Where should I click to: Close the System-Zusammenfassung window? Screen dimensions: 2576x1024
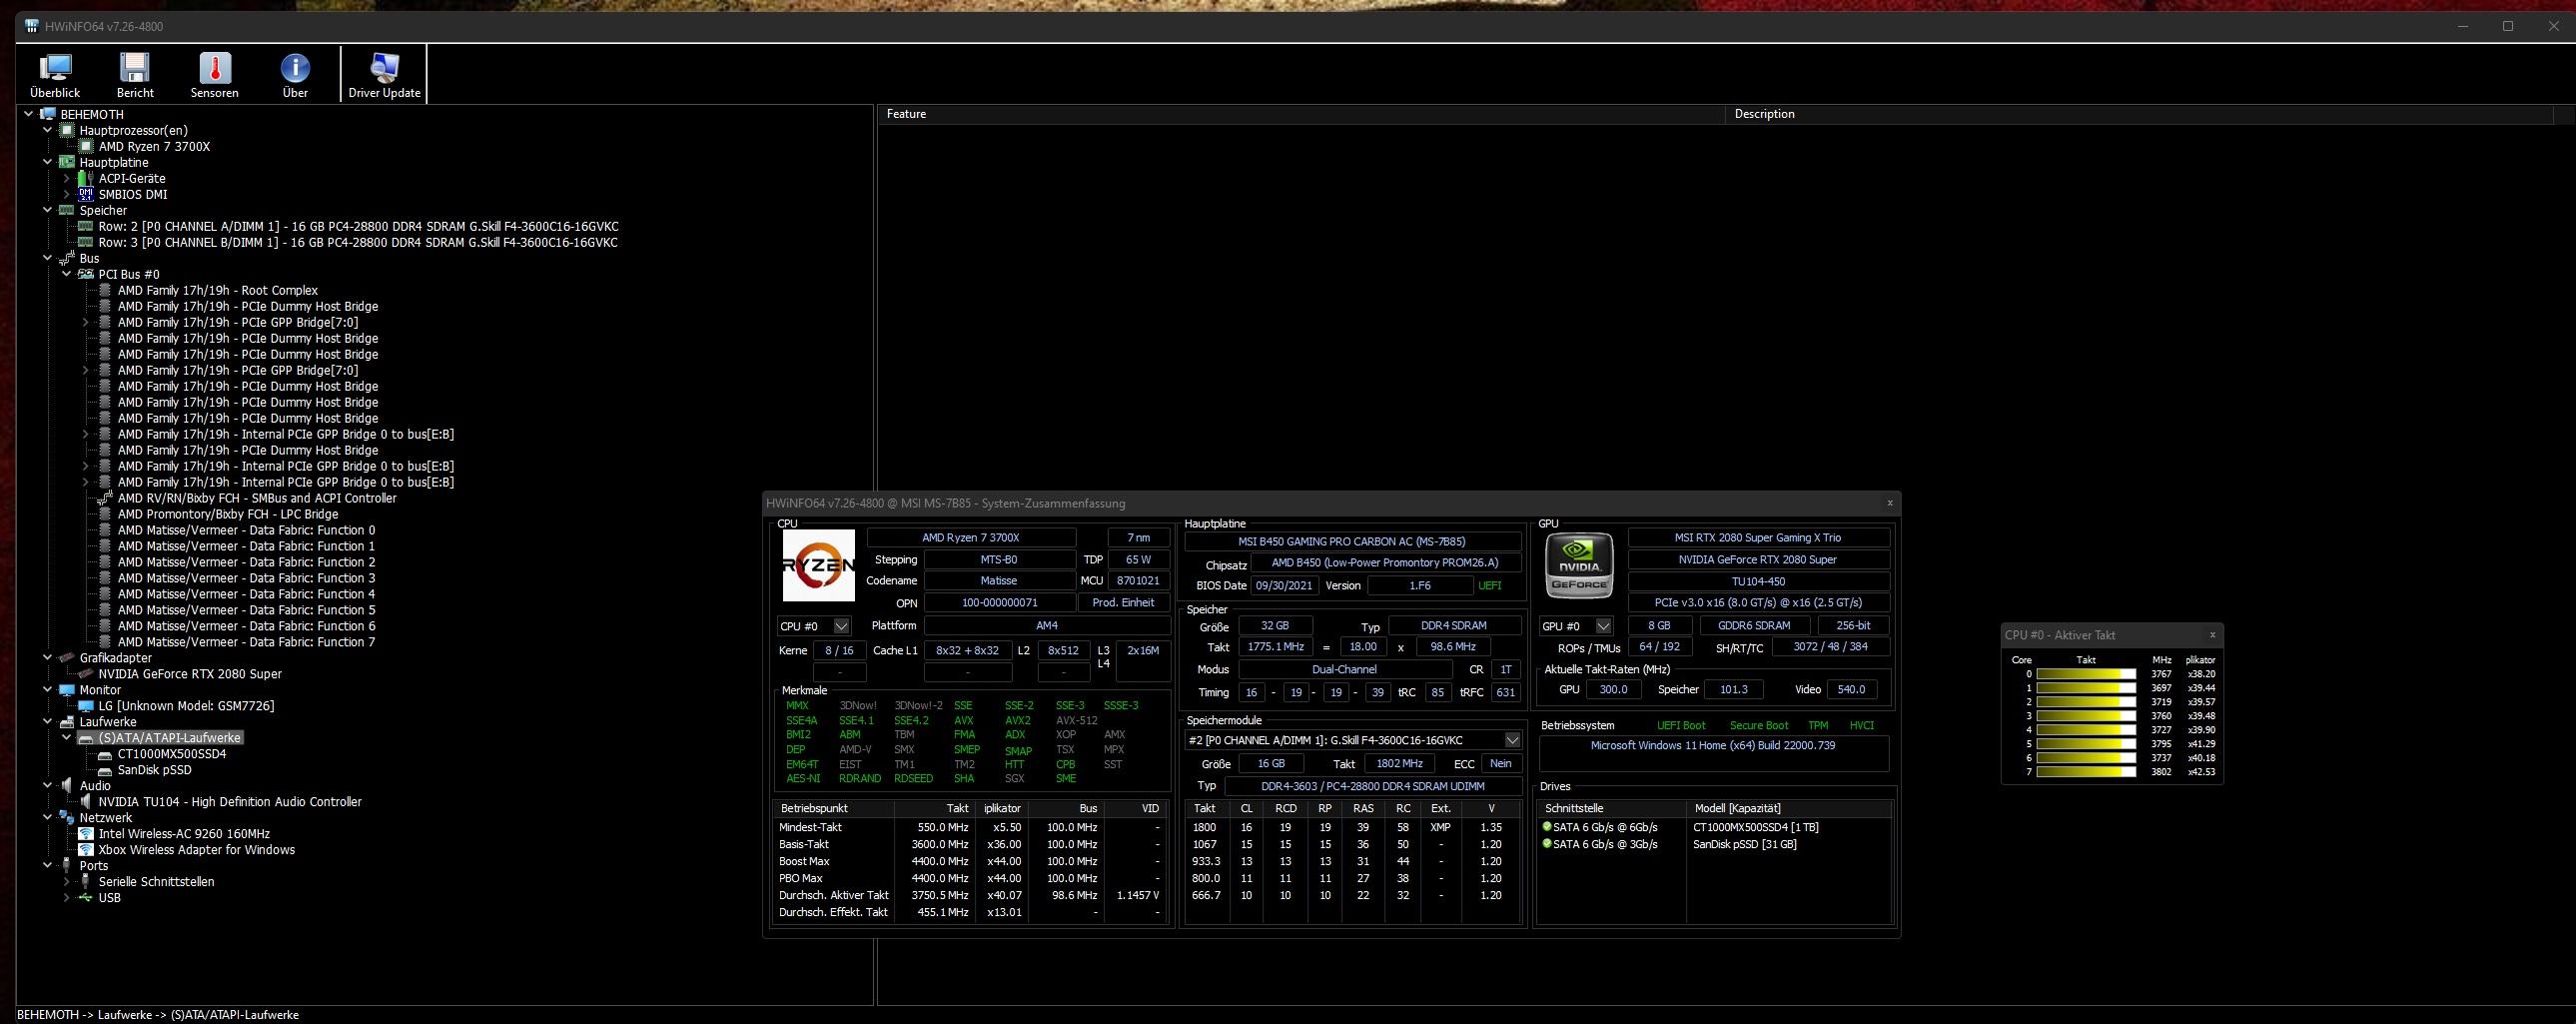click(x=1889, y=503)
